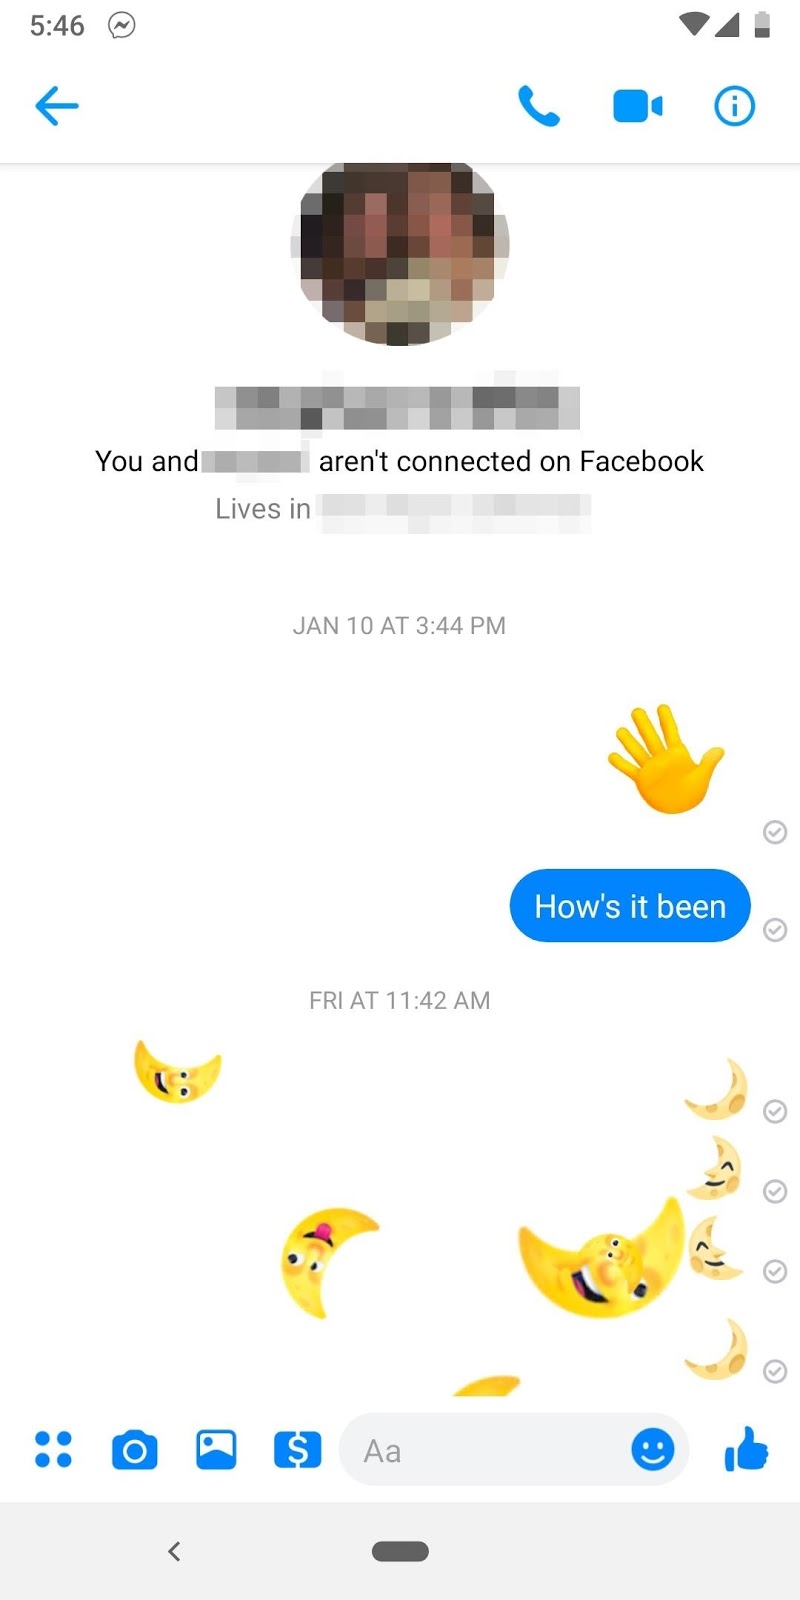Screen dimensions: 800x1600
Task: Tap the delivered checkmark beside waving hand
Action: click(x=775, y=832)
